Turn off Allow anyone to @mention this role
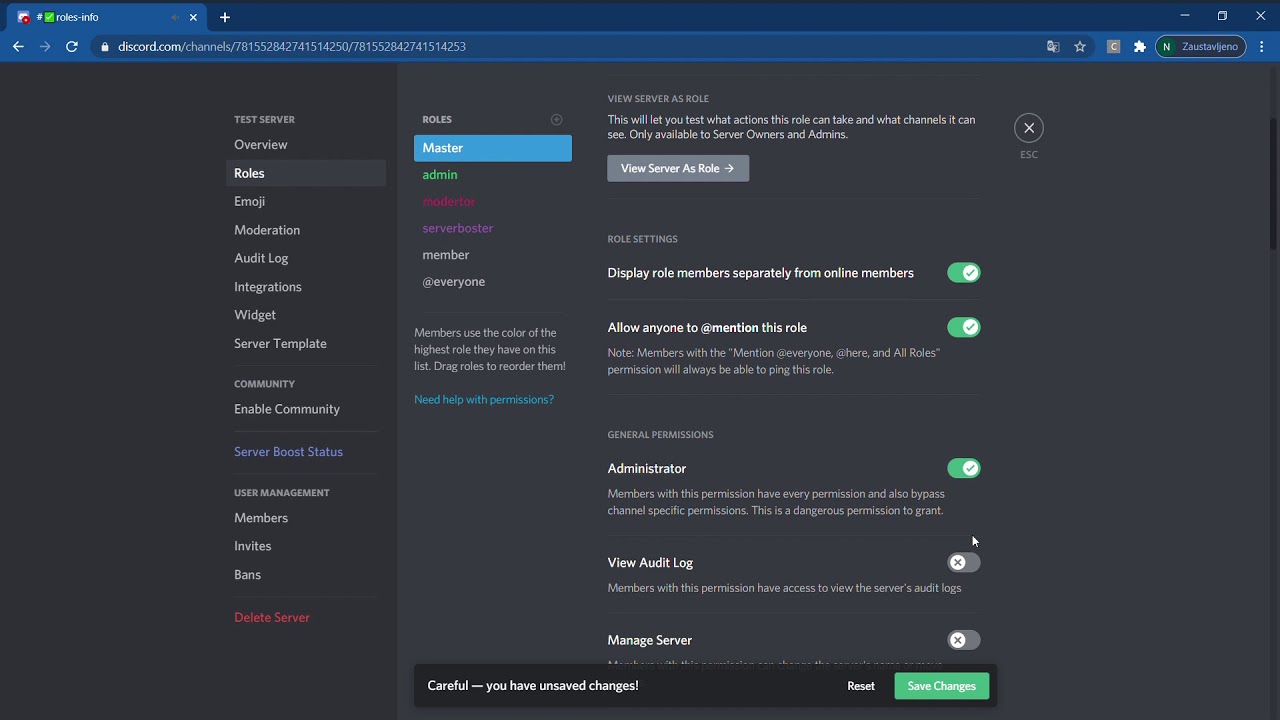The image size is (1280, 720). (x=964, y=327)
